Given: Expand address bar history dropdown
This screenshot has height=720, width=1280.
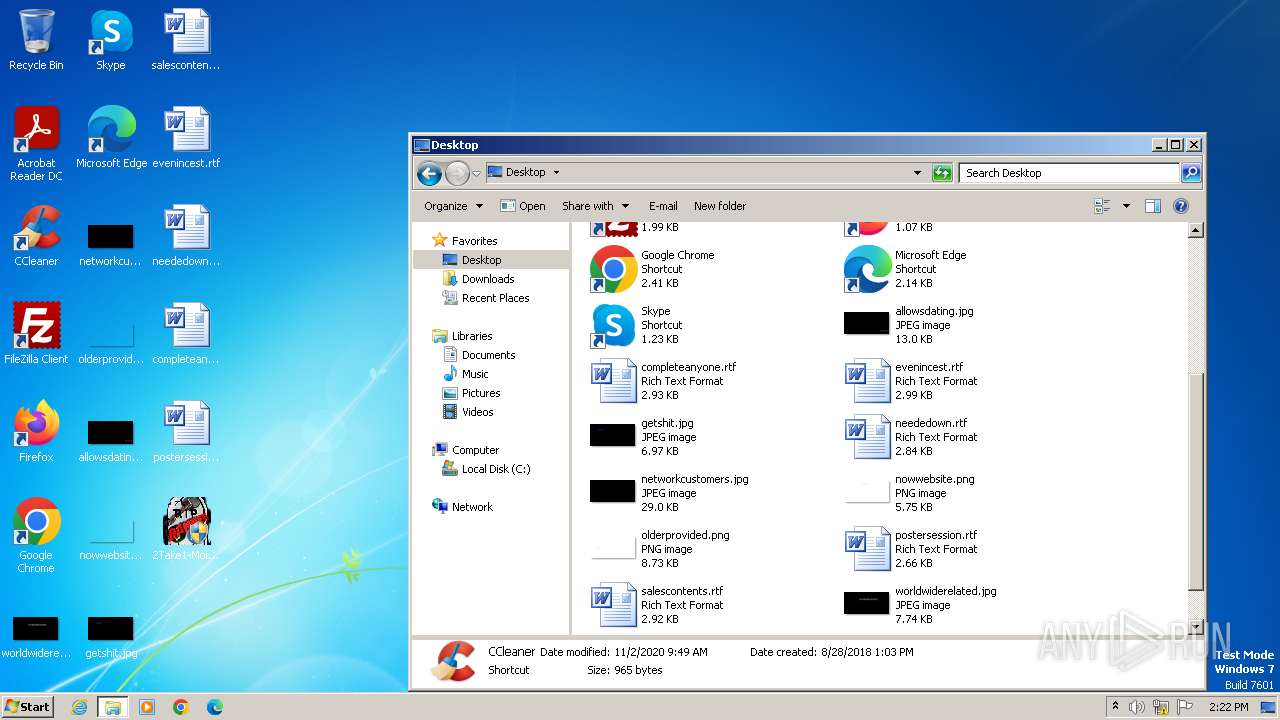Looking at the screenshot, I should 917,173.
